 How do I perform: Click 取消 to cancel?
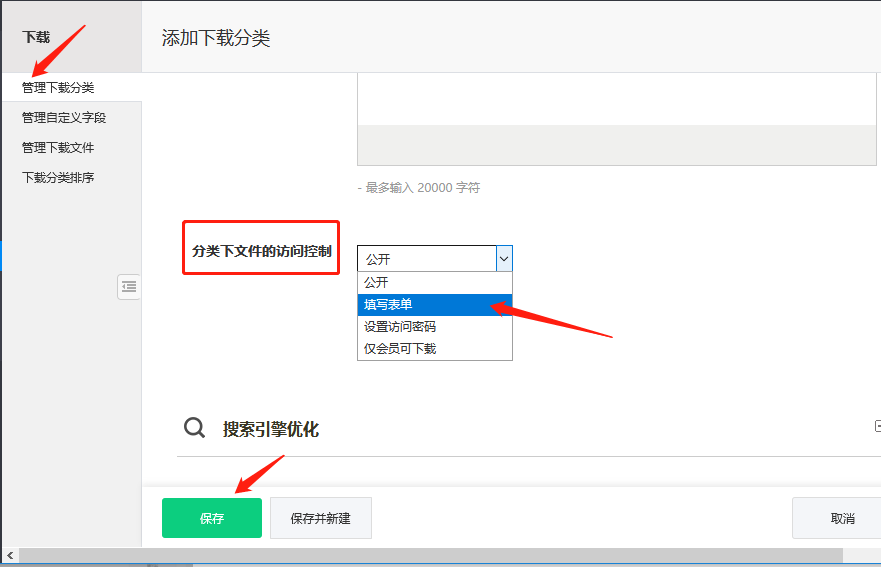[840, 518]
